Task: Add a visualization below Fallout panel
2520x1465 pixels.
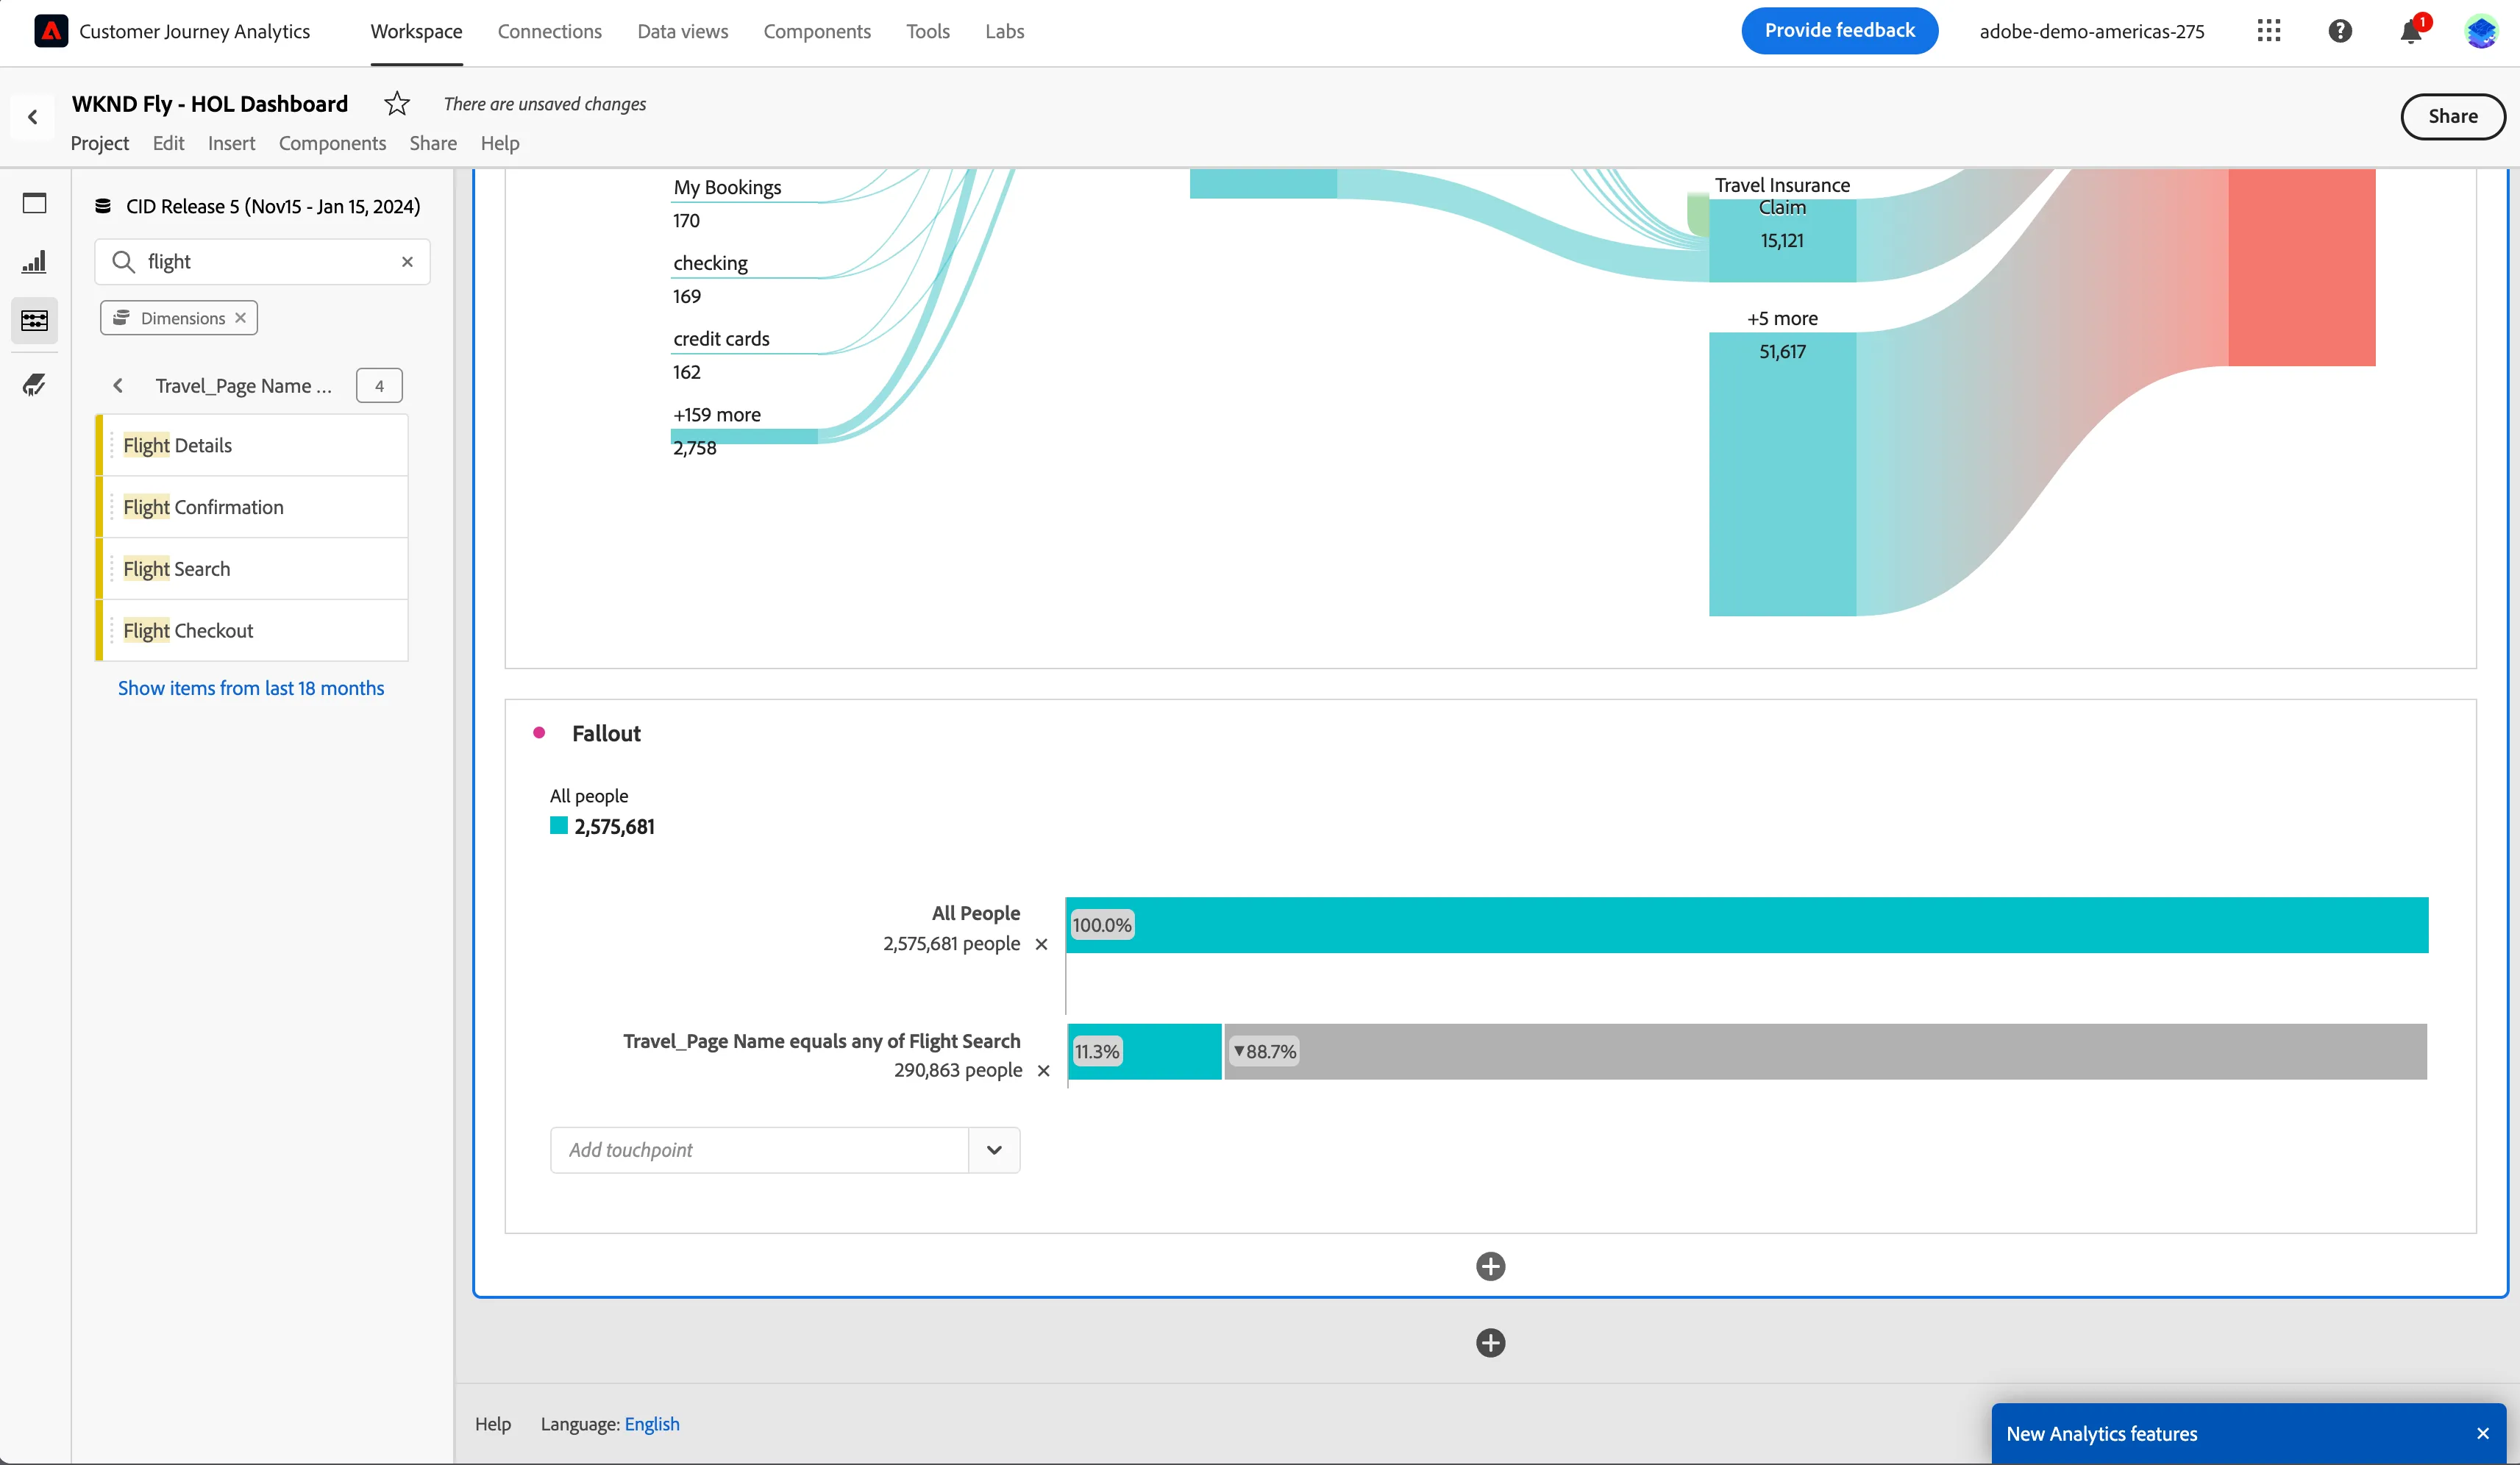Action: coord(1490,1266)
